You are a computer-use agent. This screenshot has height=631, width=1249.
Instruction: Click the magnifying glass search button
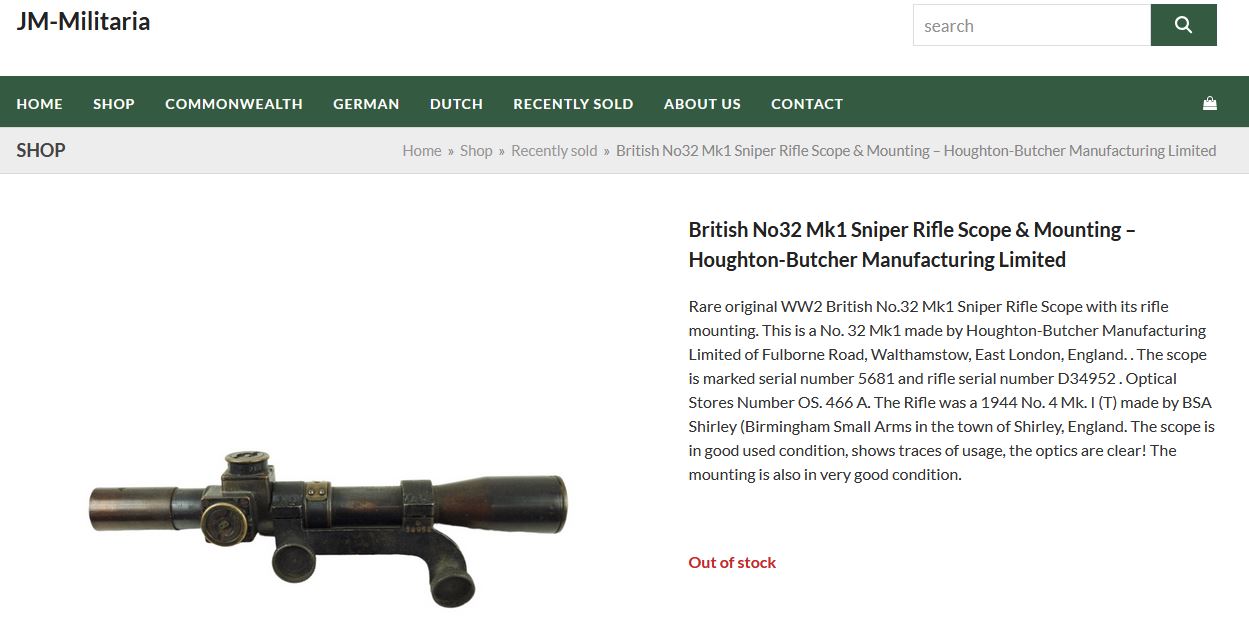click(1183, 25)
